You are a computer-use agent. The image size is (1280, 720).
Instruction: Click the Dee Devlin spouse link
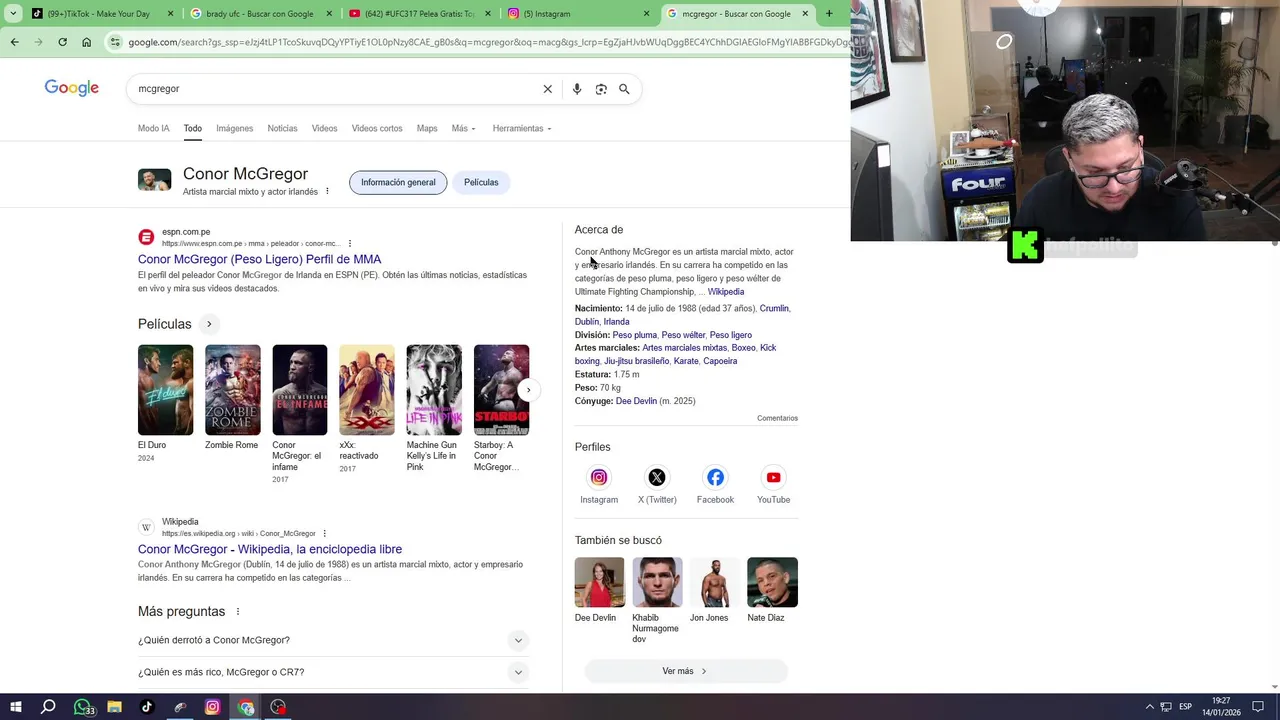click(x=636, y=401)
